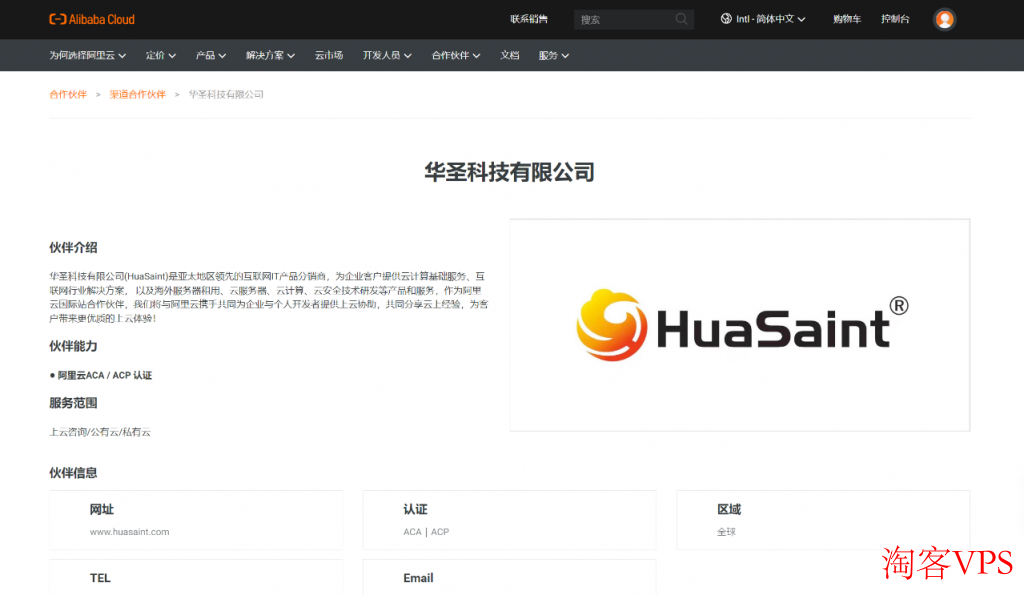Viewport: 1024px width, 595px height.
Task: Click the 伙伴介绍 heading
Action: click(x=73, y=248)
